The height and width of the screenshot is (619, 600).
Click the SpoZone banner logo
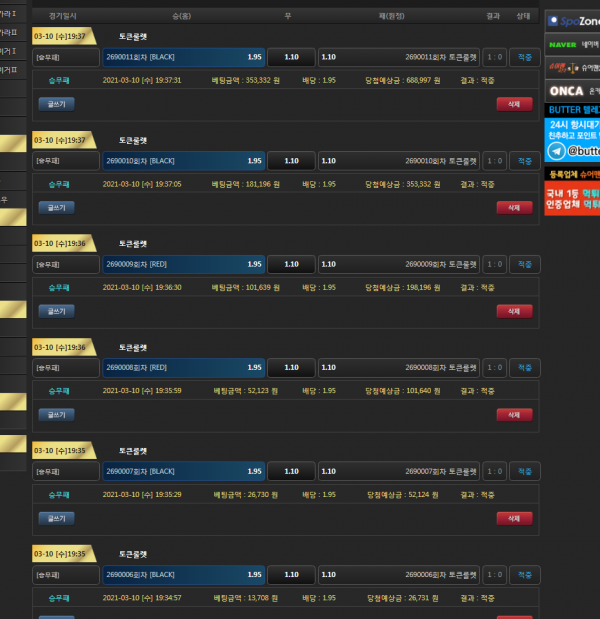click(572, 20)
